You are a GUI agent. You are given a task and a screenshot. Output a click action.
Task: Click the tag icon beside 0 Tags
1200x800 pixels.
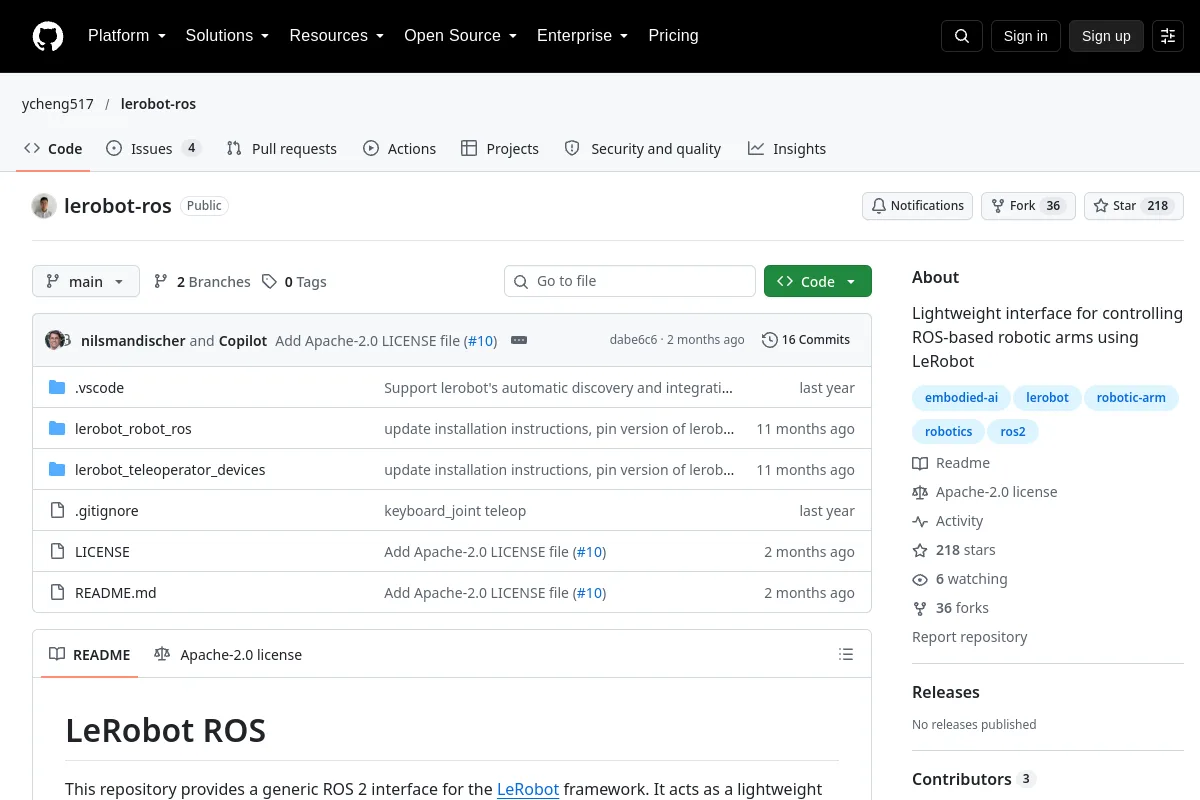click(269, 282)
